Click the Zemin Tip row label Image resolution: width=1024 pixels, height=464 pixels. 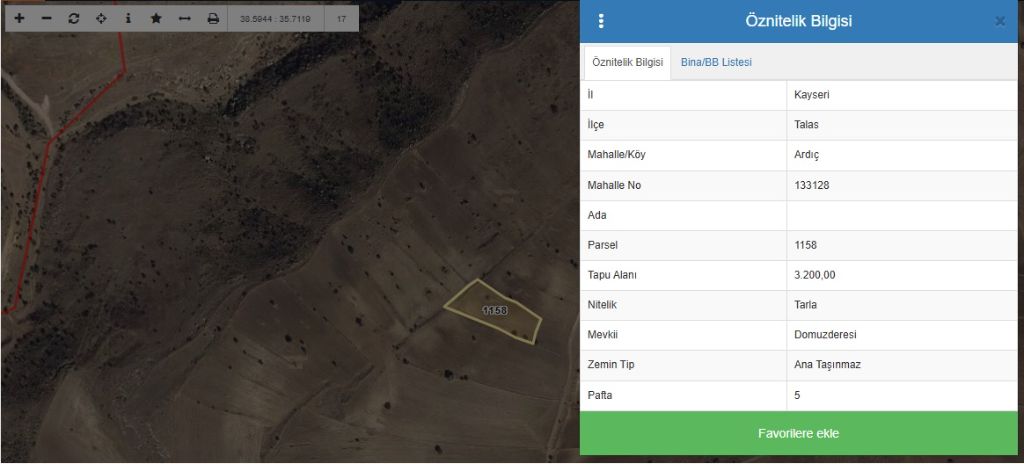point(610,365)
